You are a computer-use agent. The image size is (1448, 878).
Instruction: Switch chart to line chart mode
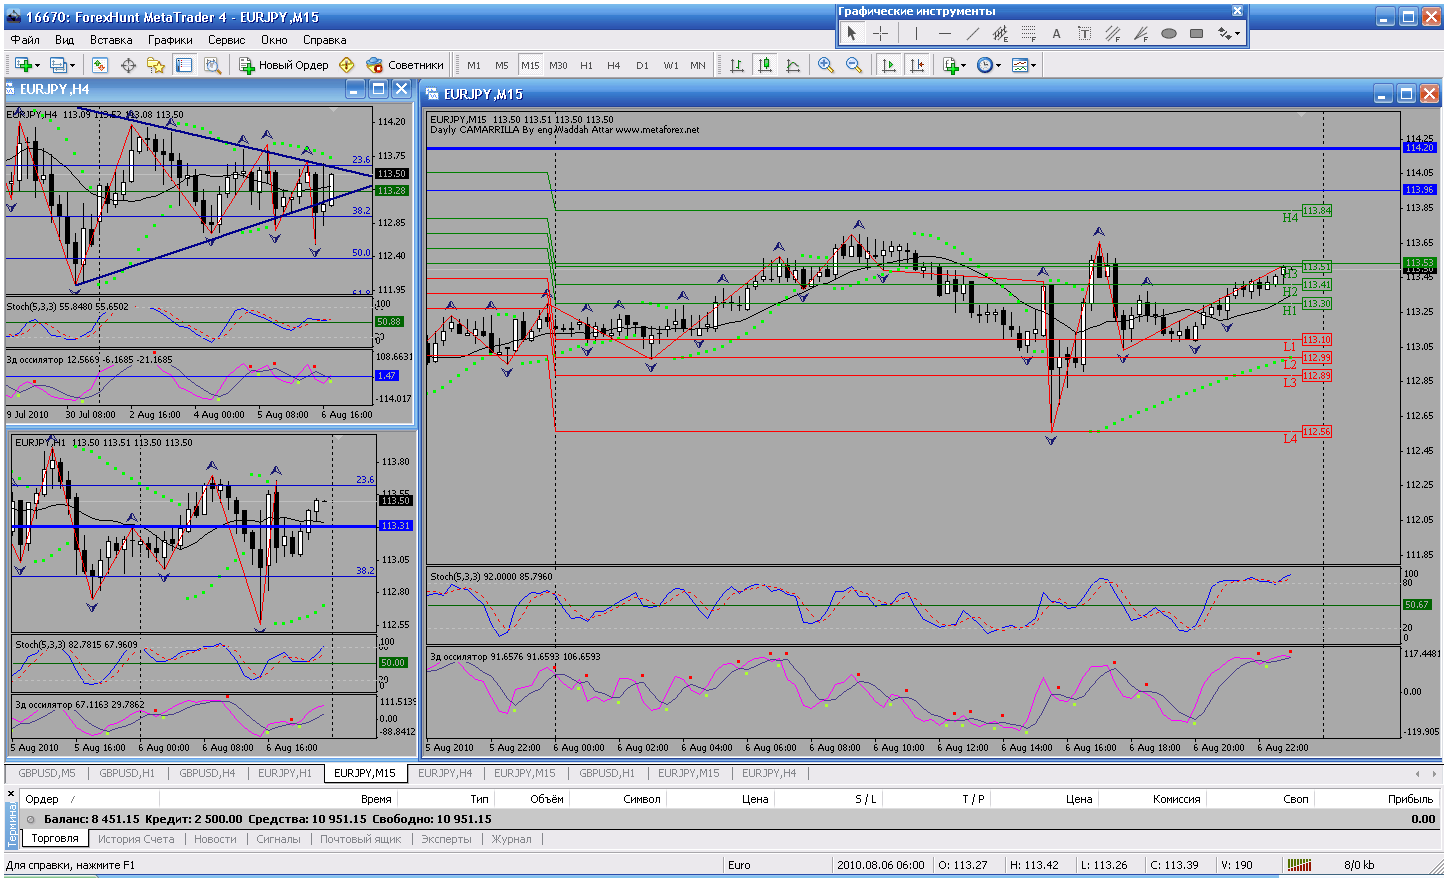tap(793, 65)
